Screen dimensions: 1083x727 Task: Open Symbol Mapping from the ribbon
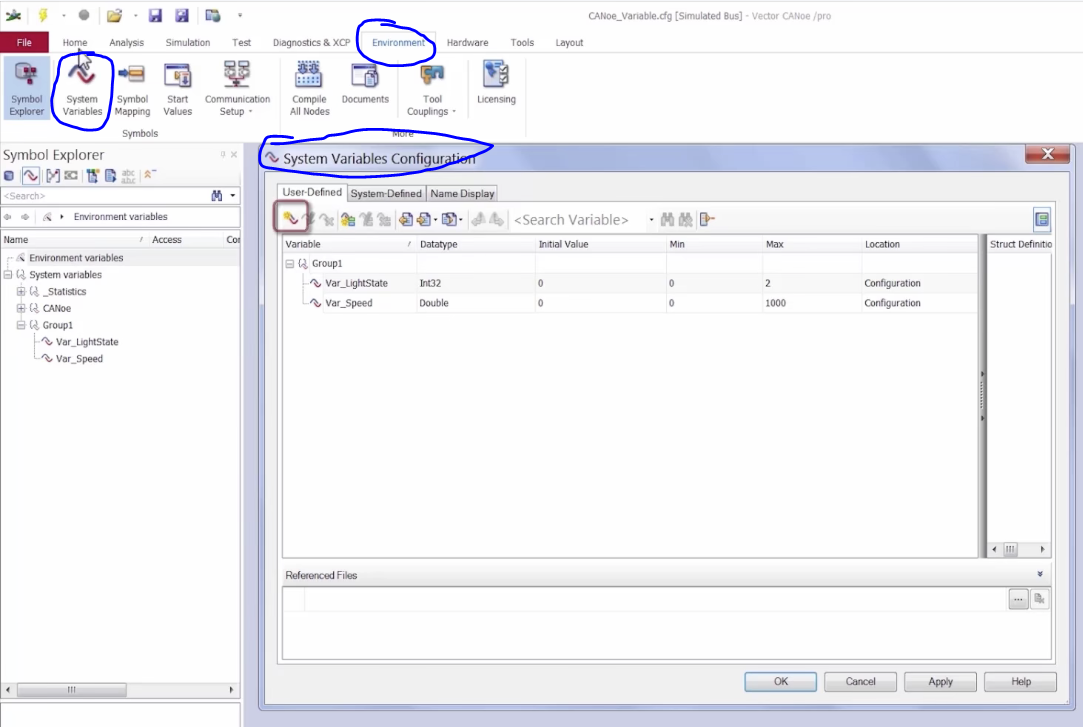coord(132,88)
